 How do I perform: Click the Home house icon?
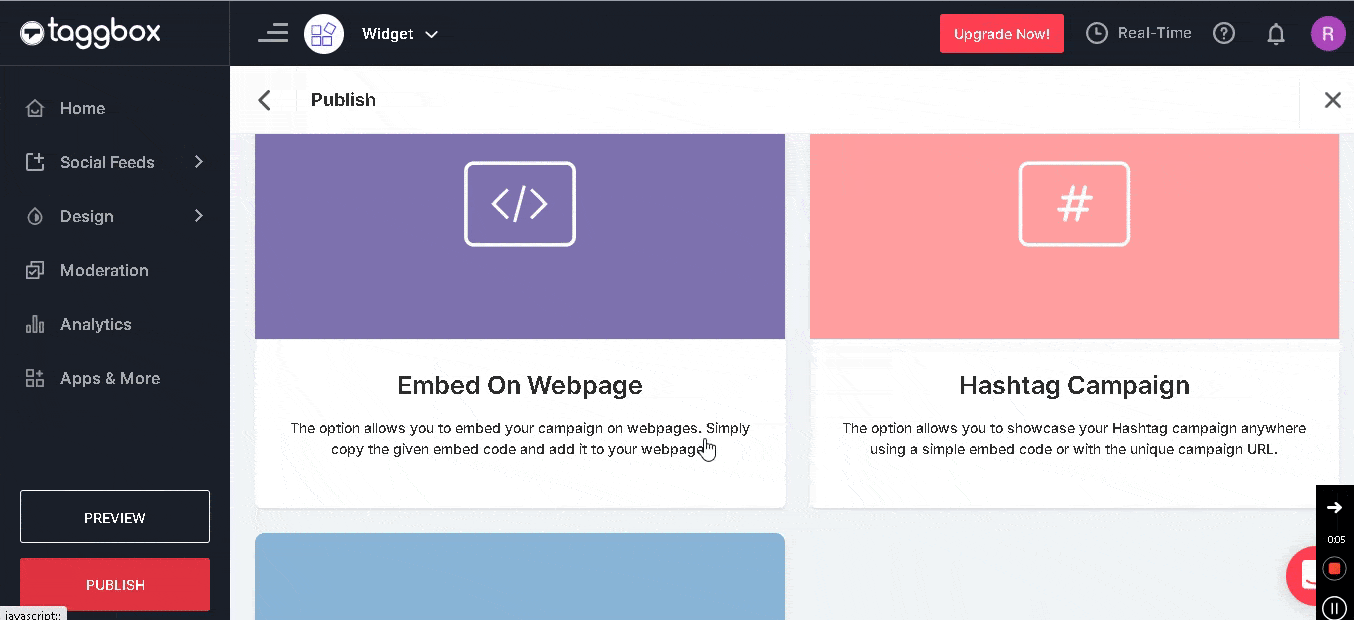pyautogui.click(x=35, y=108)
